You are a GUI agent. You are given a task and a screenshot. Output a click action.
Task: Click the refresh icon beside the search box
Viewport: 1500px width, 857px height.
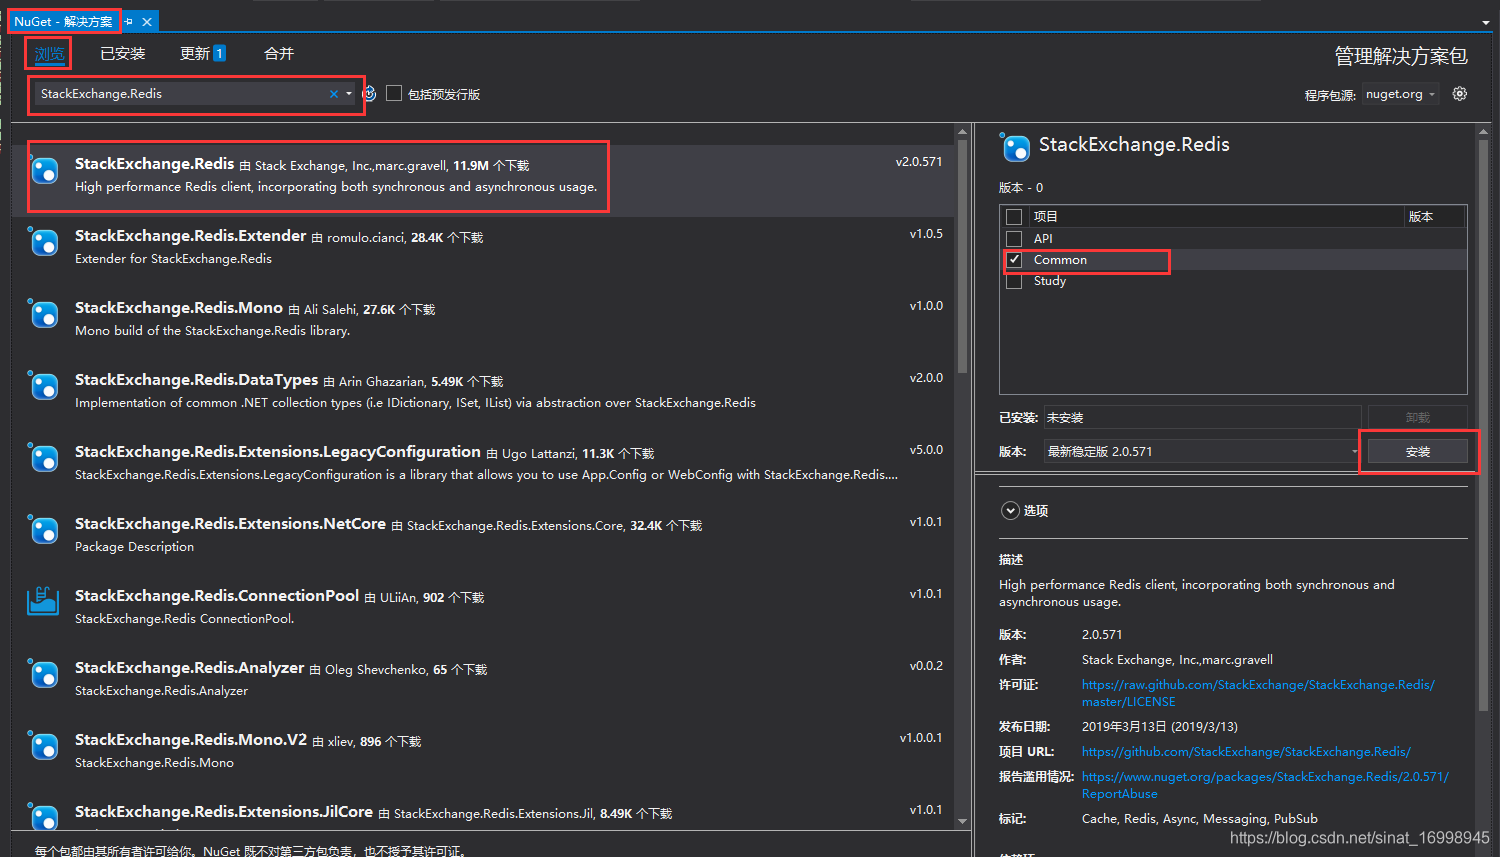click(368, 93)
